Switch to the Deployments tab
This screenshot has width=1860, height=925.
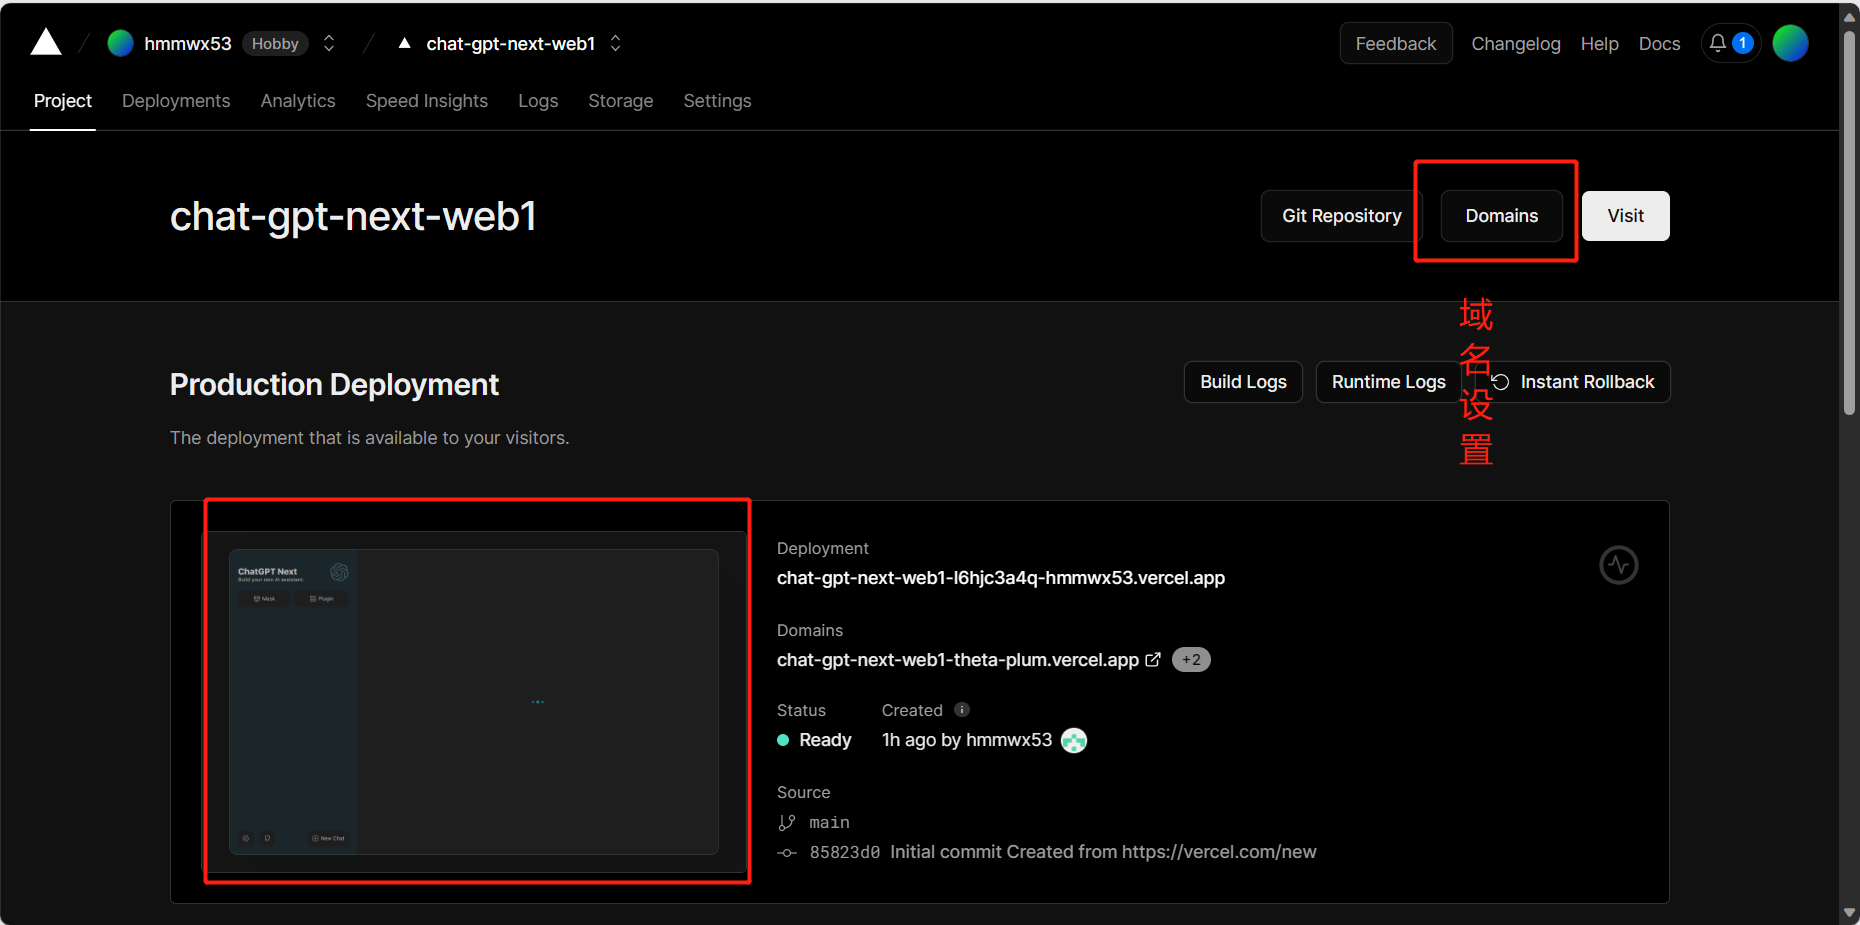click(176, 101)
